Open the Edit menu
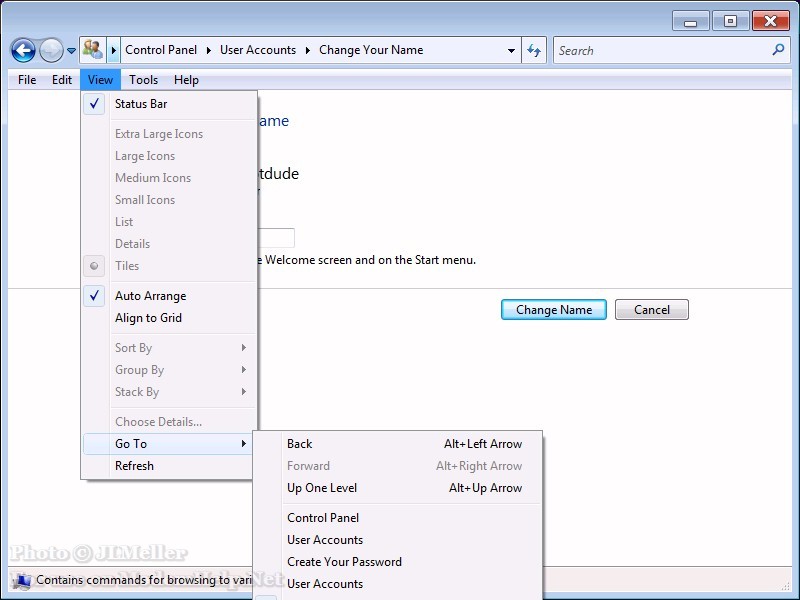 62,80
